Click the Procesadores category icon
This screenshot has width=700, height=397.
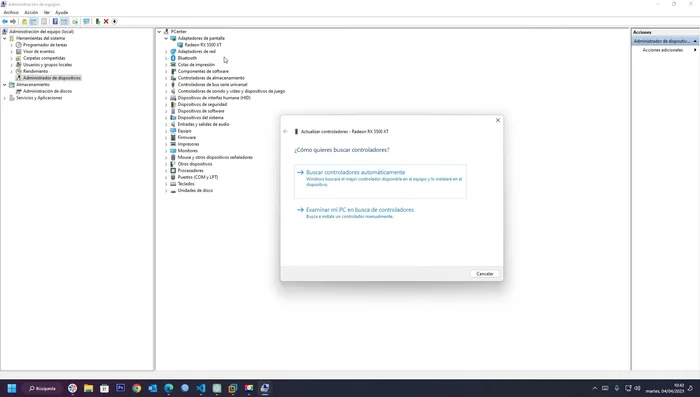click(173, 171)
